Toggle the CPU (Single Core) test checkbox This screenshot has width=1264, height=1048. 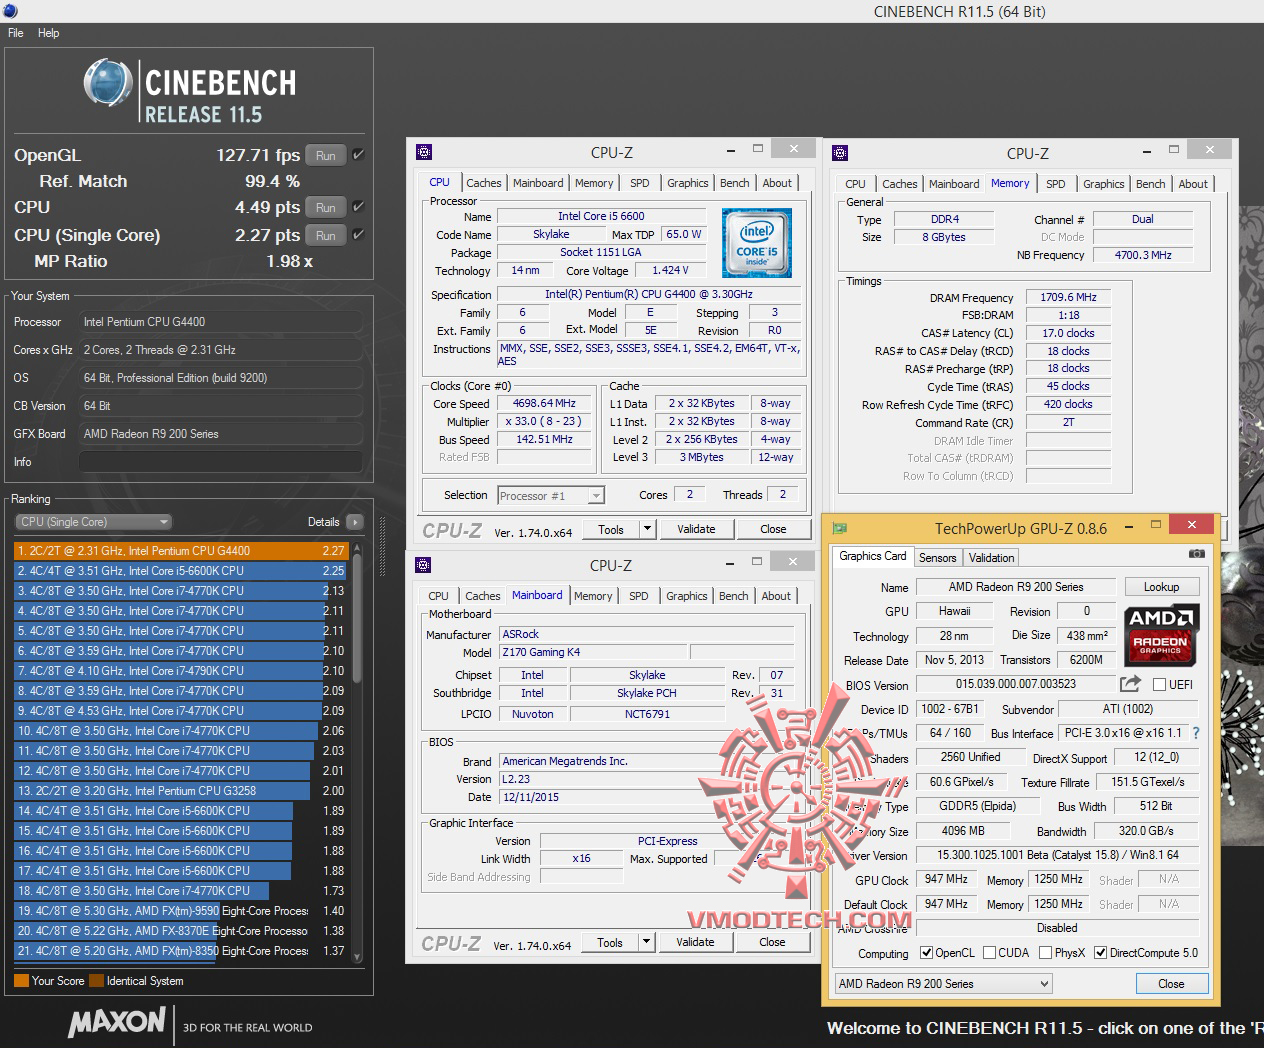[358, 235]
